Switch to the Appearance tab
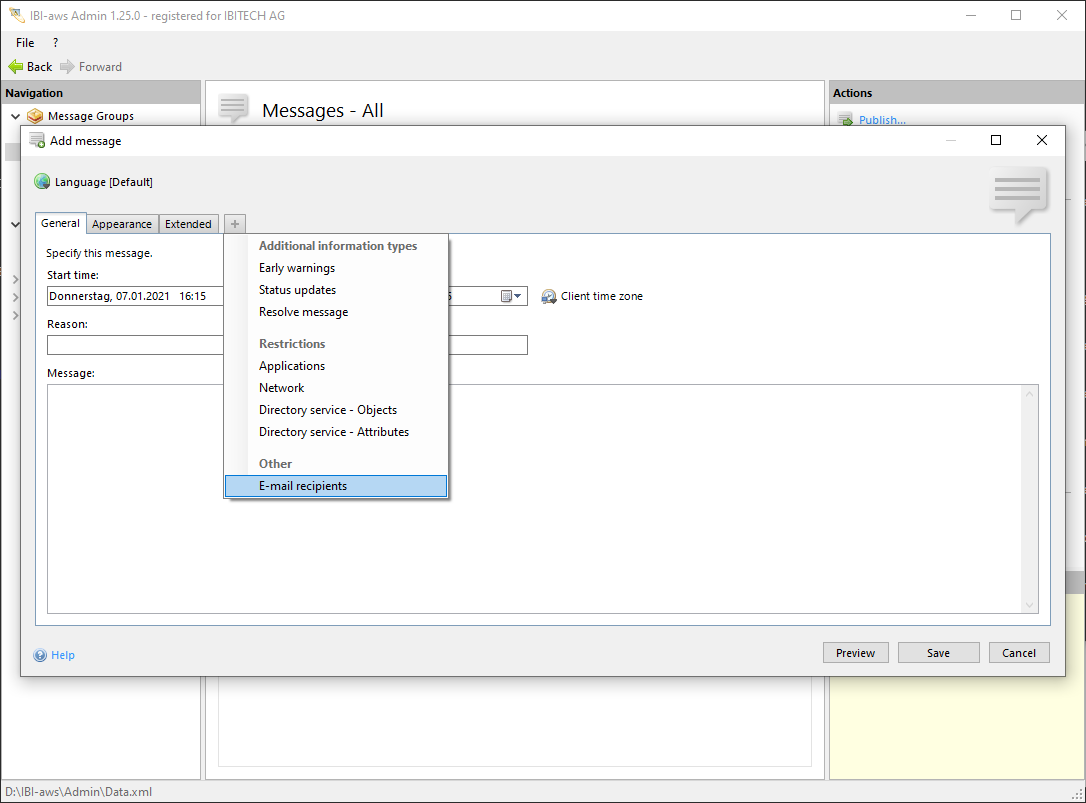This screenshot has height=803, width=1086. point(122,224)
